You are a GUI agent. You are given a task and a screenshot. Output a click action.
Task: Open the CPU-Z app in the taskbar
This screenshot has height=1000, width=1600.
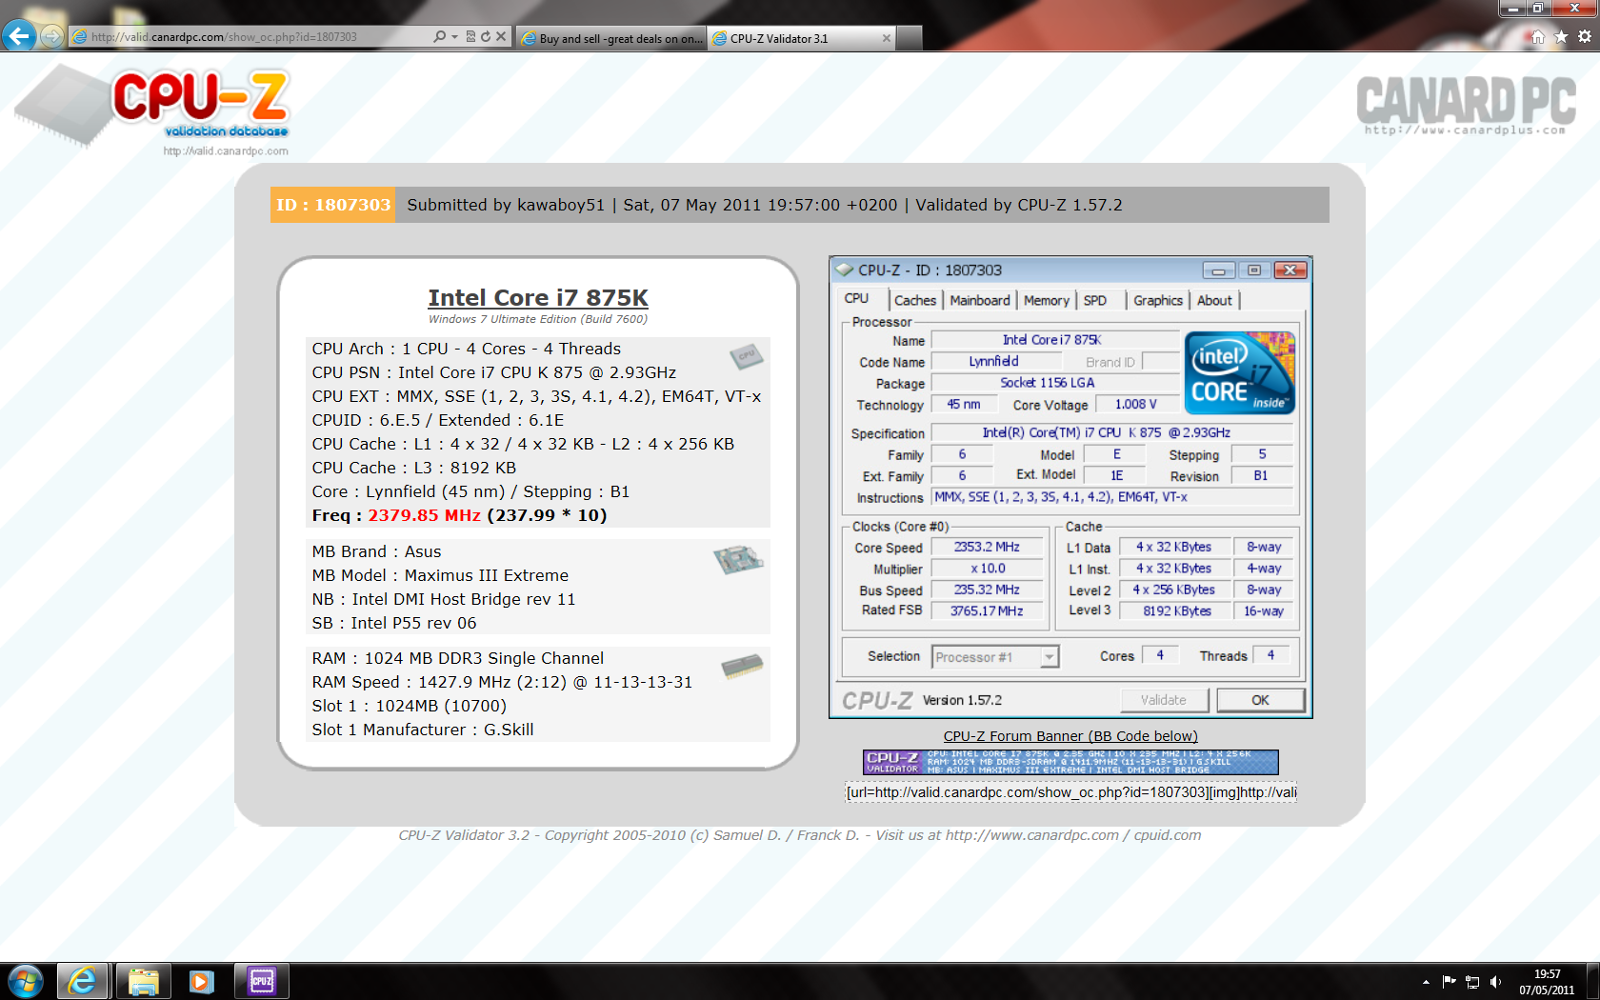click(x=261, y=981)
